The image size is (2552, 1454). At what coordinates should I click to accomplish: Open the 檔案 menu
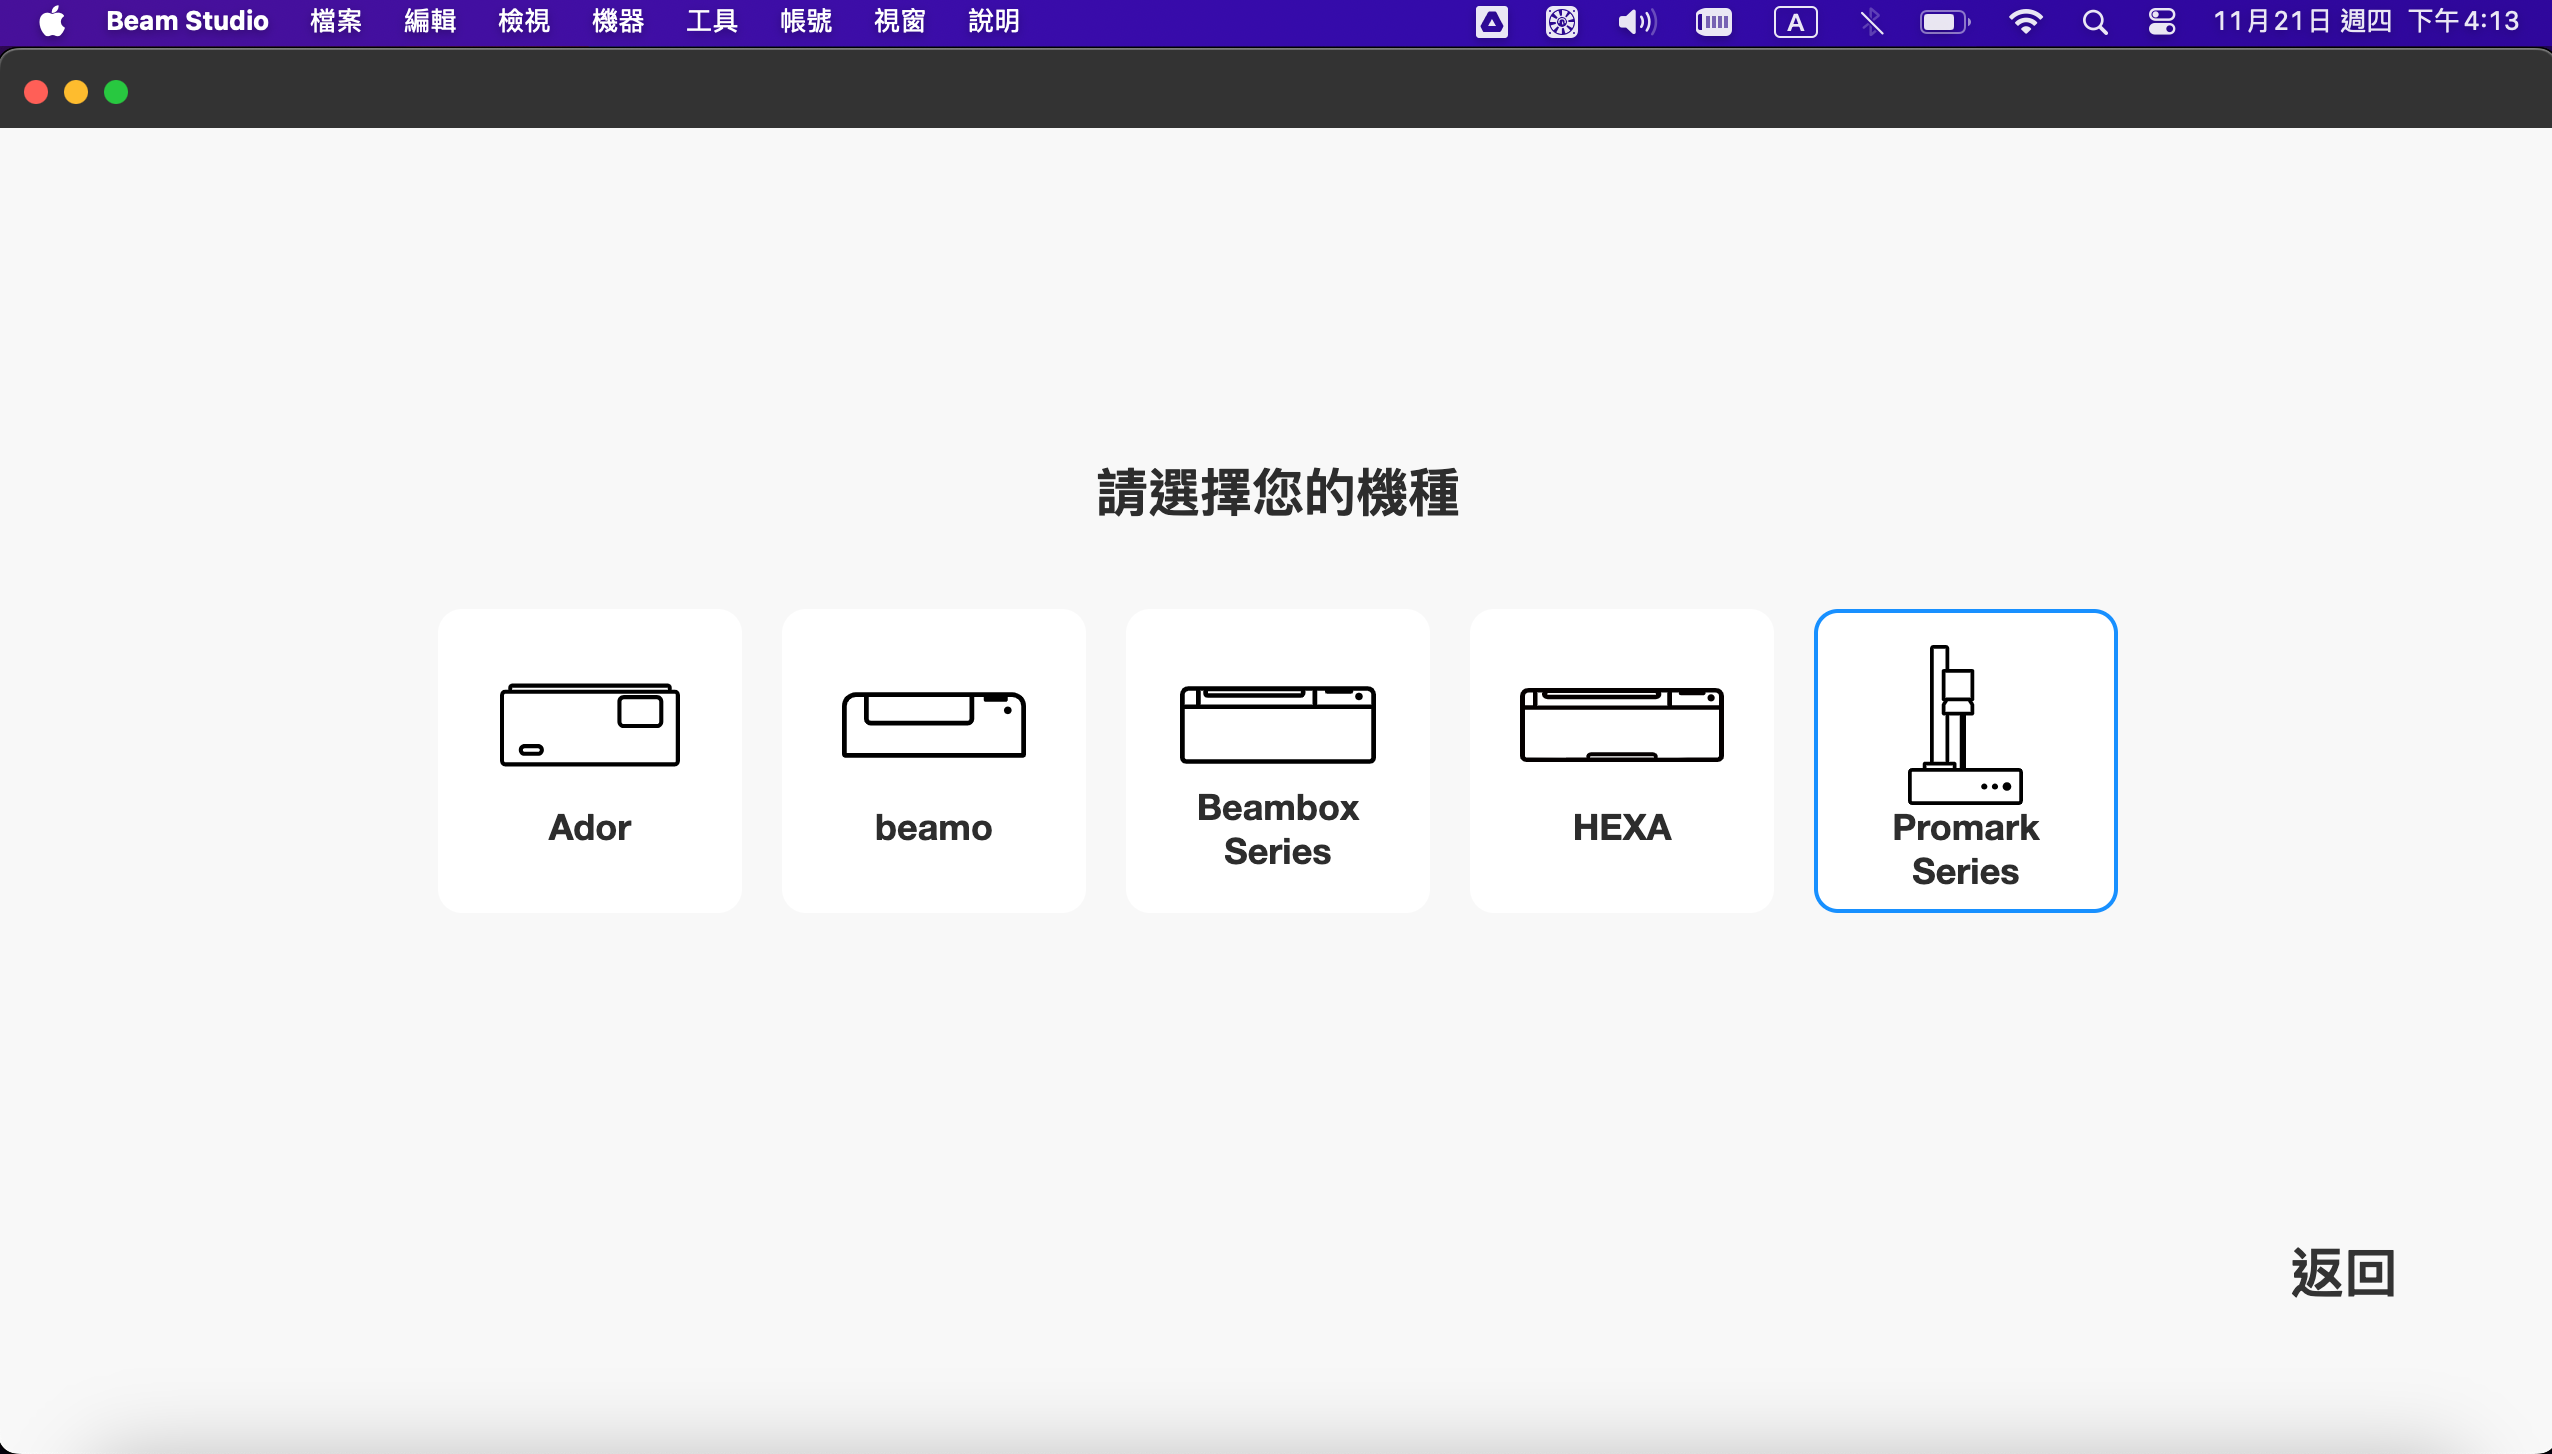coord(336,21)
